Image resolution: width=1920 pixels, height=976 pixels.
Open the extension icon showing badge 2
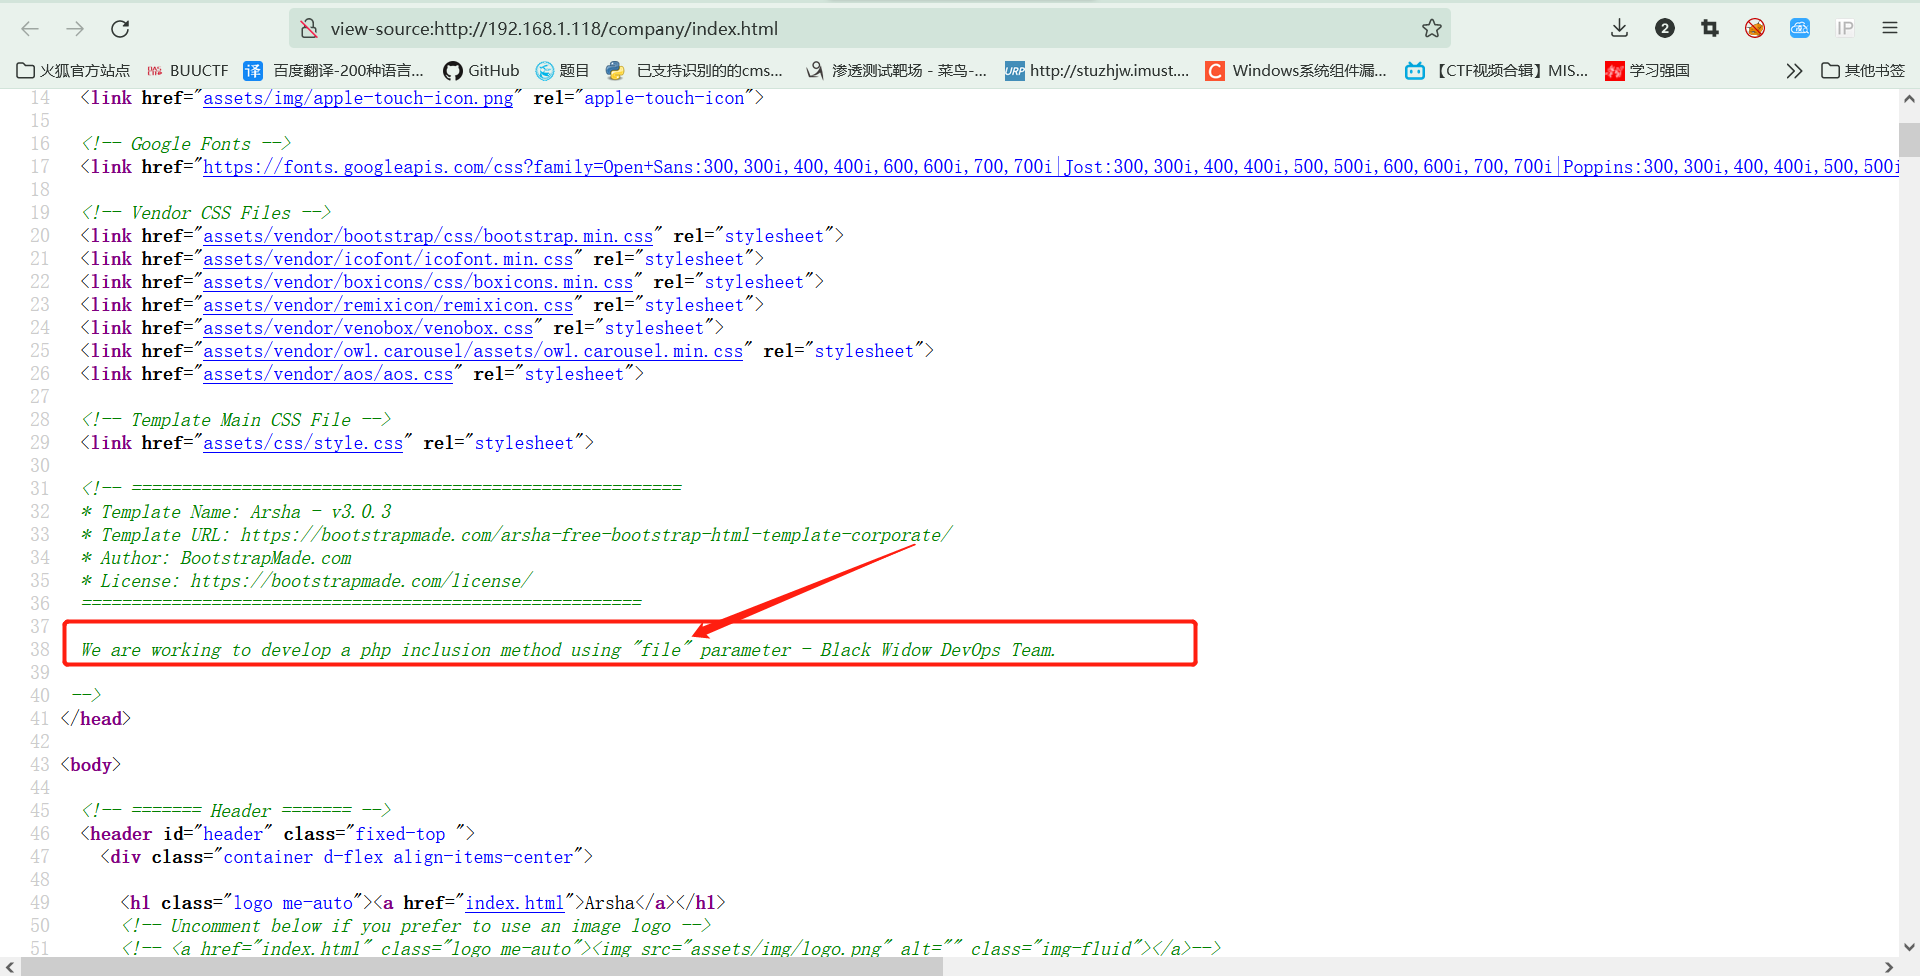click(x=1665, y=29)
